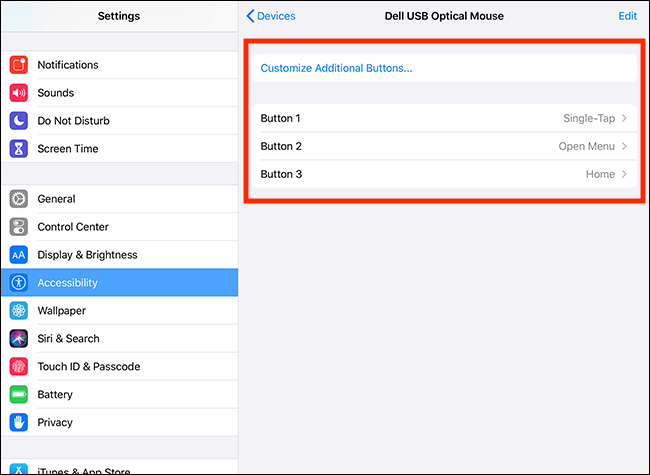Tap the green Battery icon
Image resolution: width=650 pixels, height=475 pixels.
[x=19, y=394]
